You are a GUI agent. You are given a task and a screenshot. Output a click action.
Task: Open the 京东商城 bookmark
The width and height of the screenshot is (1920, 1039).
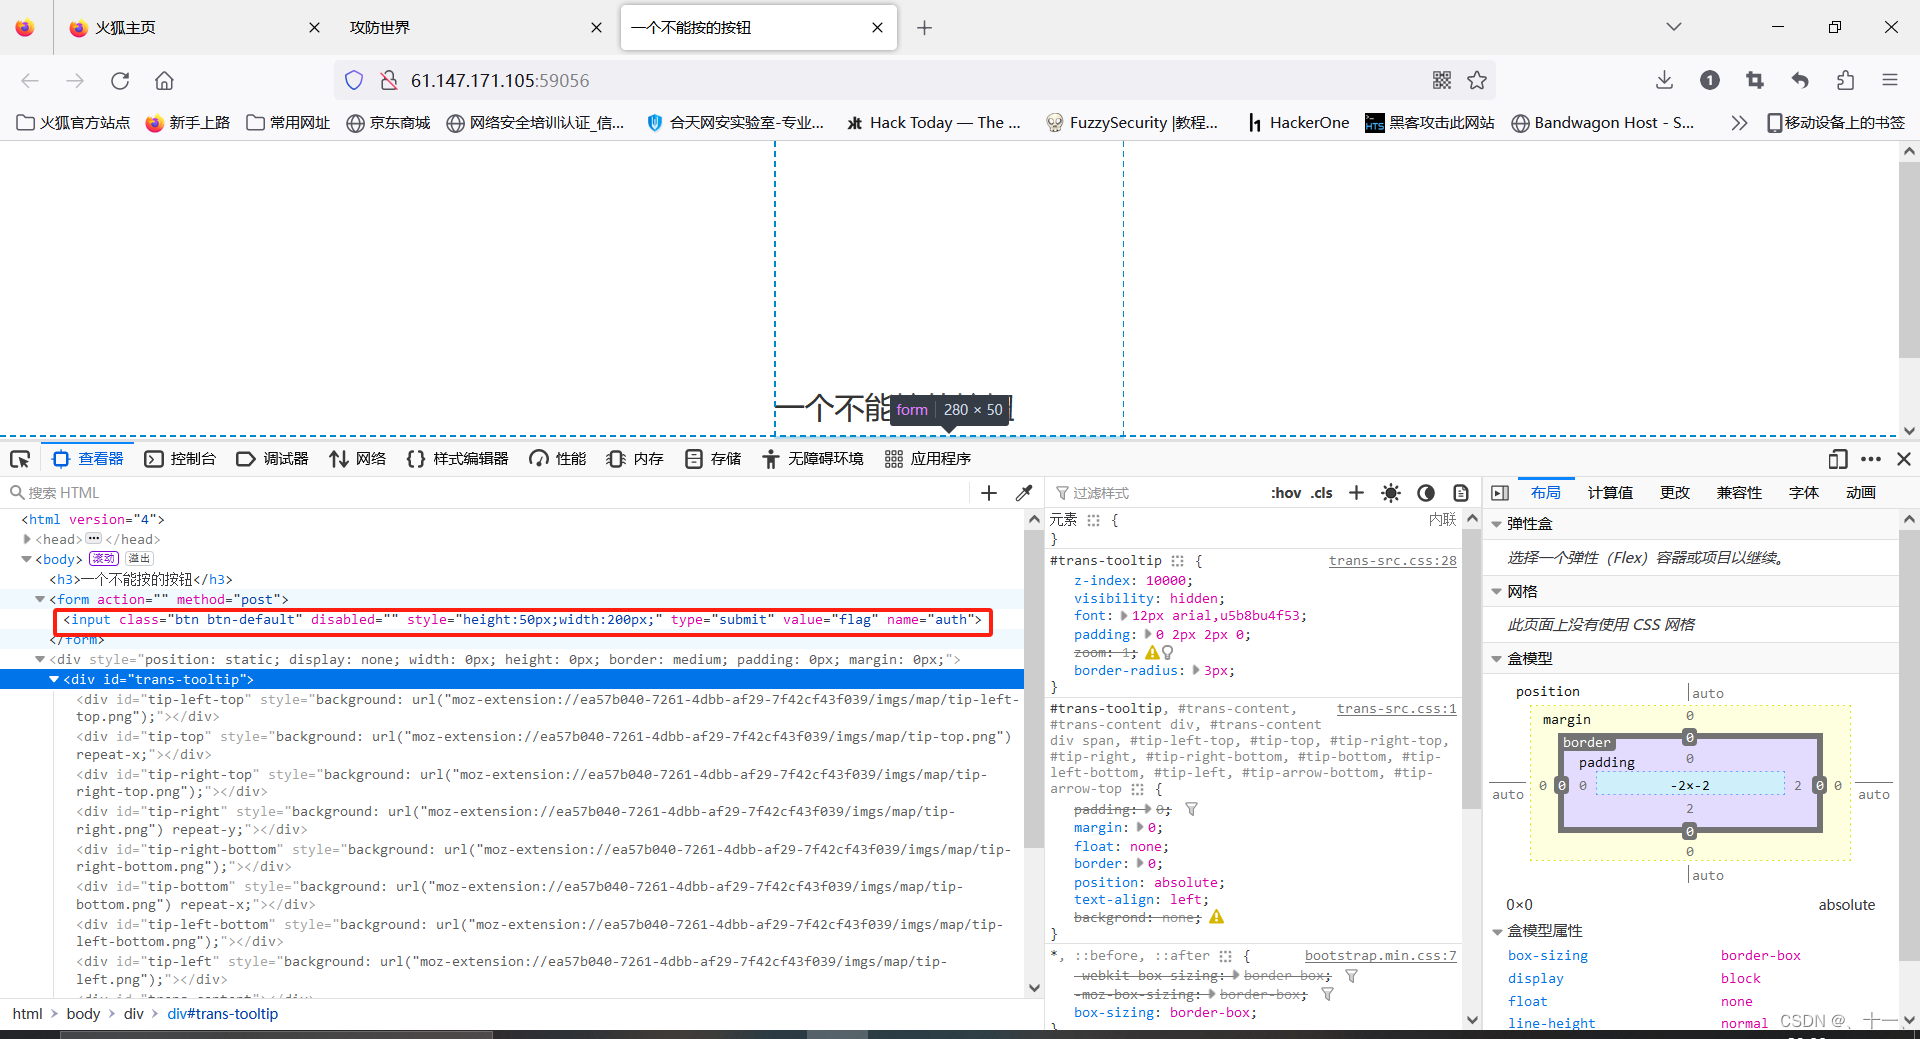click(x=388, y=123)
